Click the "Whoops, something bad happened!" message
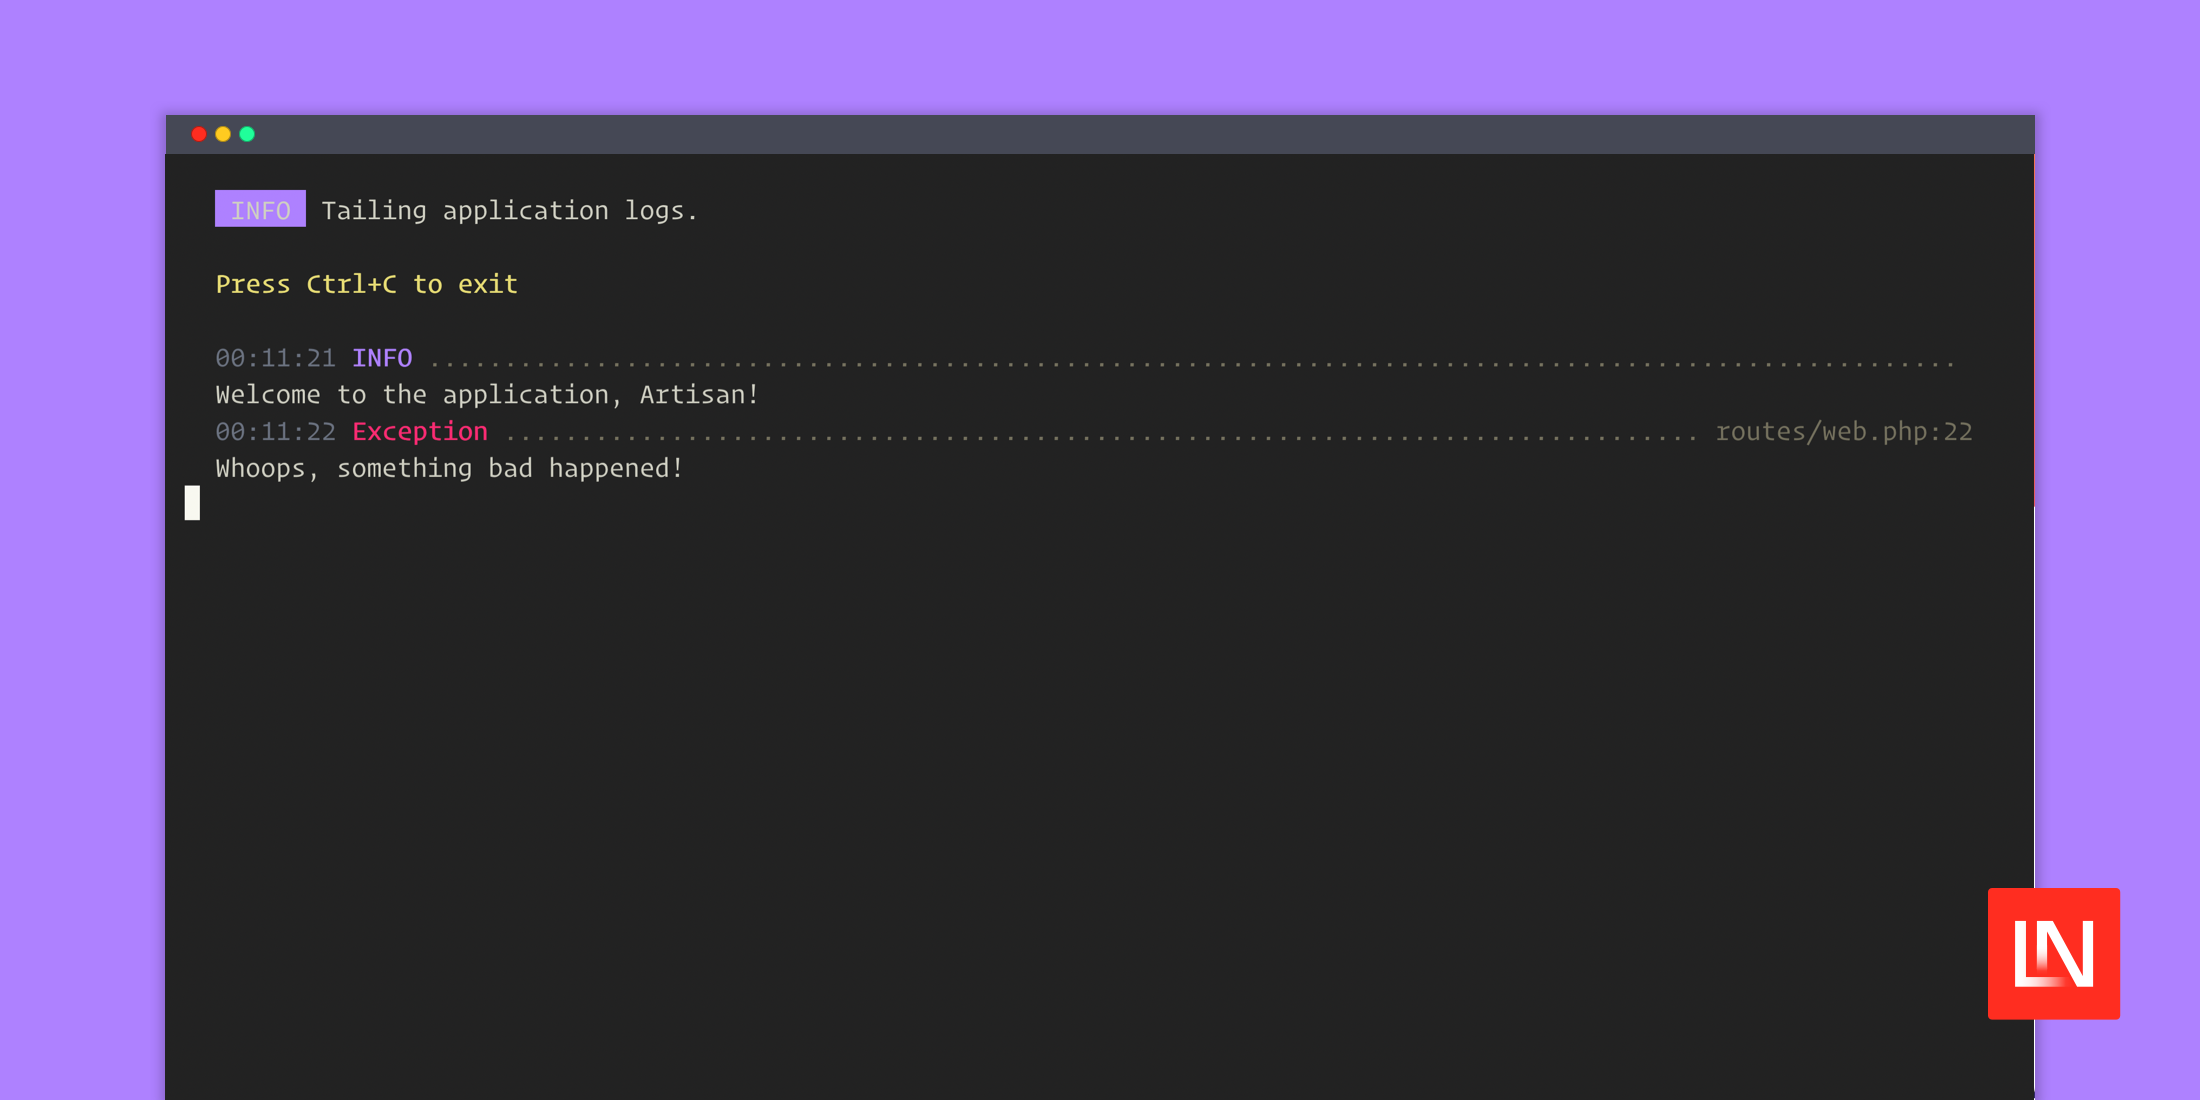2200x1100 pixels. [449, 468]
